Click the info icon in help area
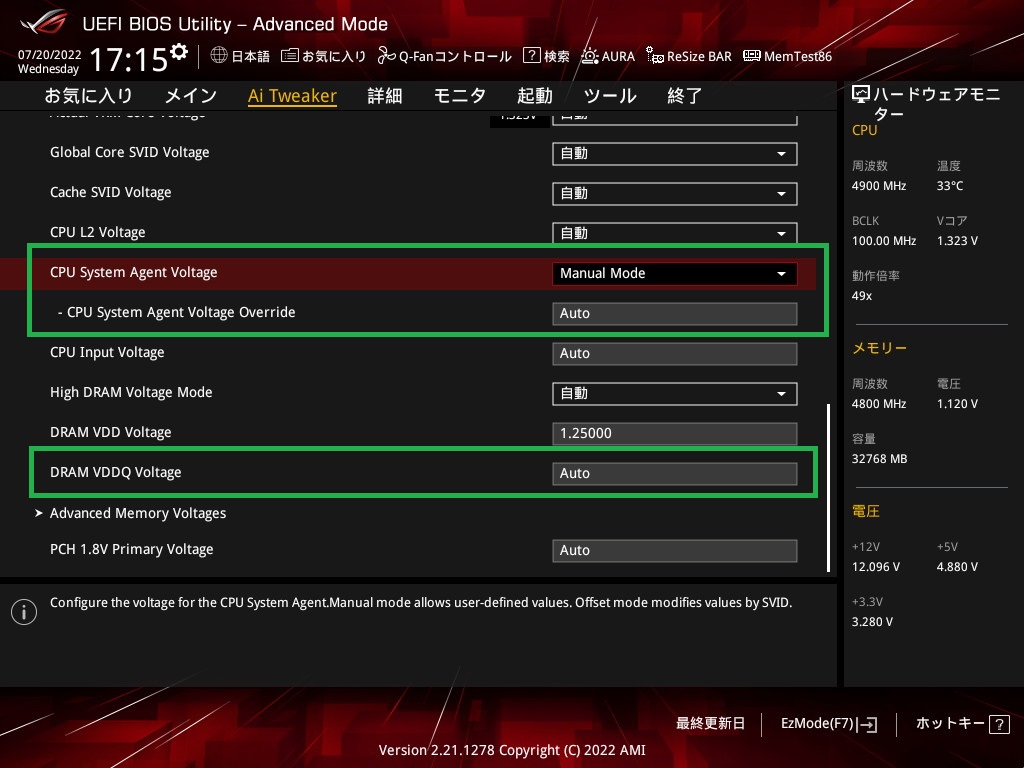The image size is (1024, 768). (23, 611)
